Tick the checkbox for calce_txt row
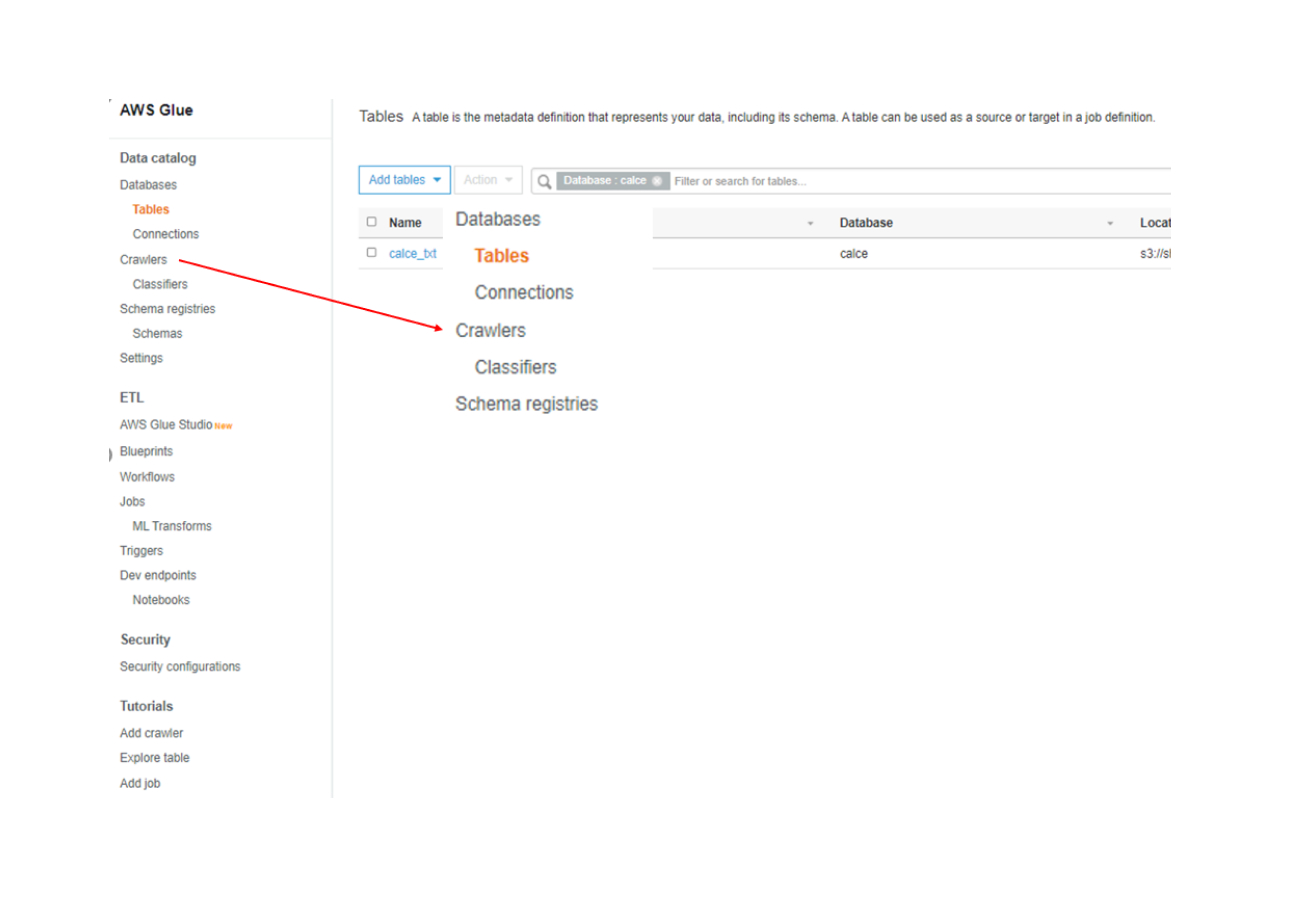Image resolution: width=1290 pixels, height=910 pixels. (372, 254)
